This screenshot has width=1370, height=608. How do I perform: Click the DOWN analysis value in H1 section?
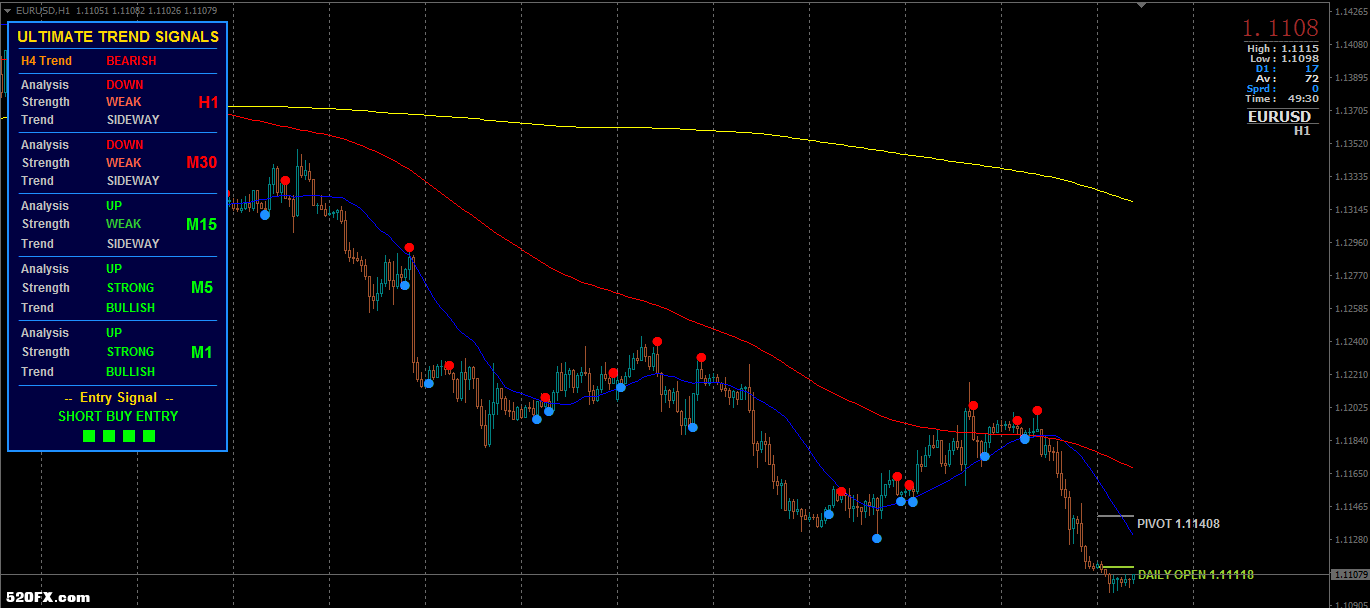(125, 85)
